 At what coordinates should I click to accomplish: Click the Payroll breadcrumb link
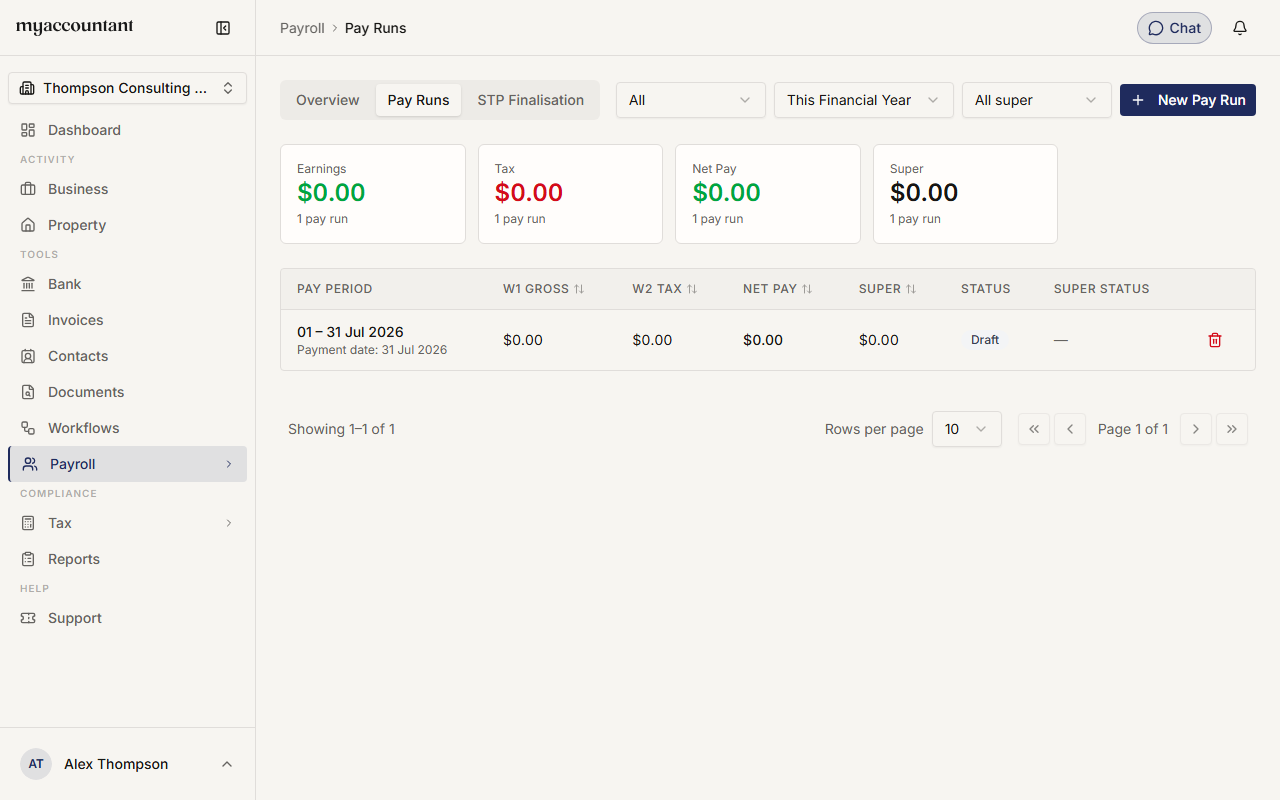302,28
